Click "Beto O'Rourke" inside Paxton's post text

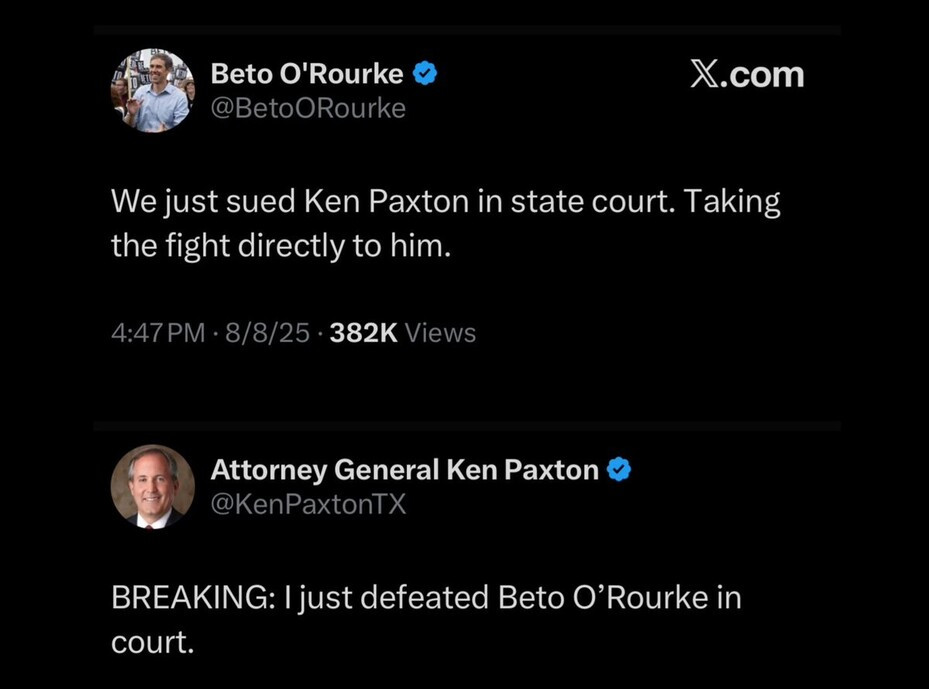click(592, 598)
